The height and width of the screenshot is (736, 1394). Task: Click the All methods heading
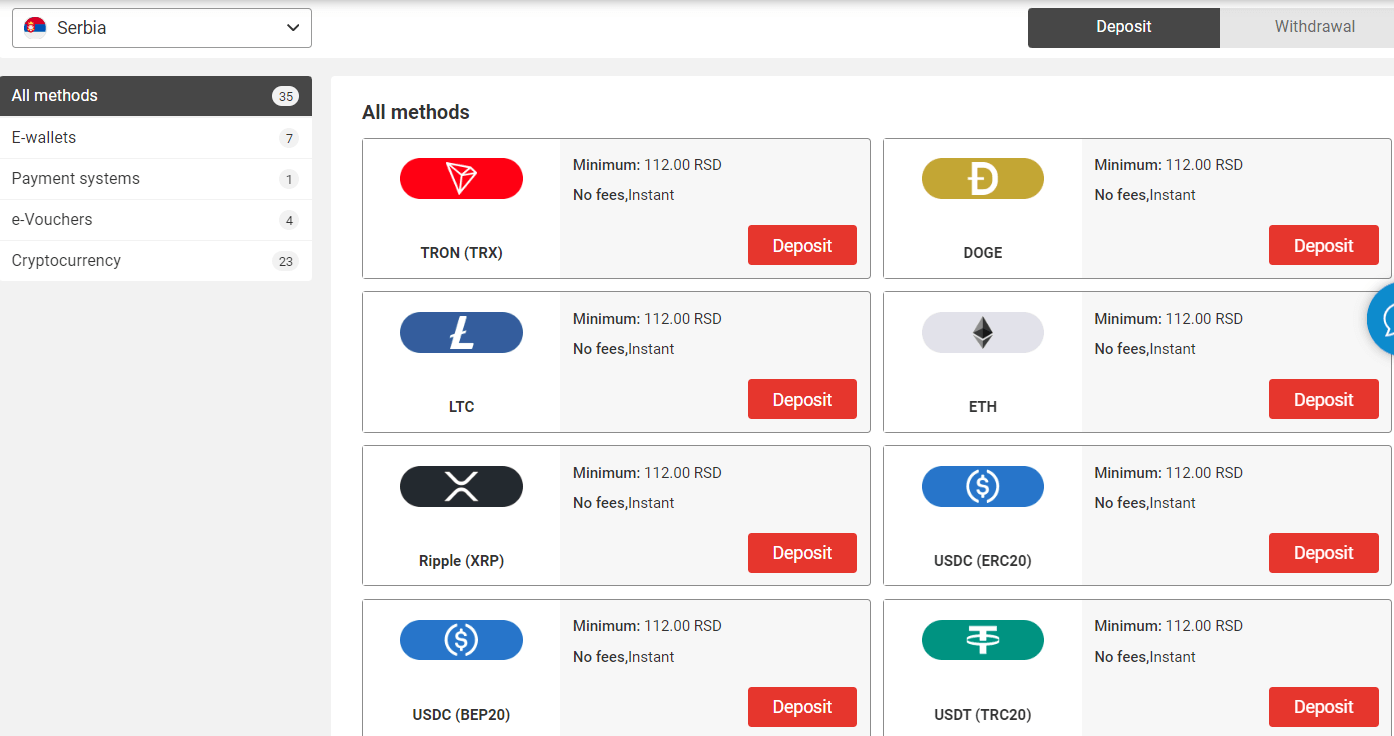pos(416,112)
